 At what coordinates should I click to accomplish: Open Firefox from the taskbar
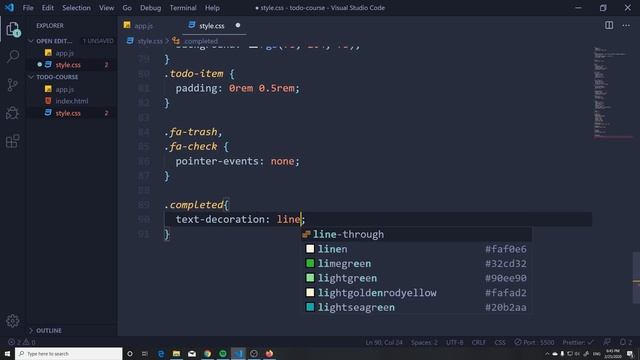[269, 353]
